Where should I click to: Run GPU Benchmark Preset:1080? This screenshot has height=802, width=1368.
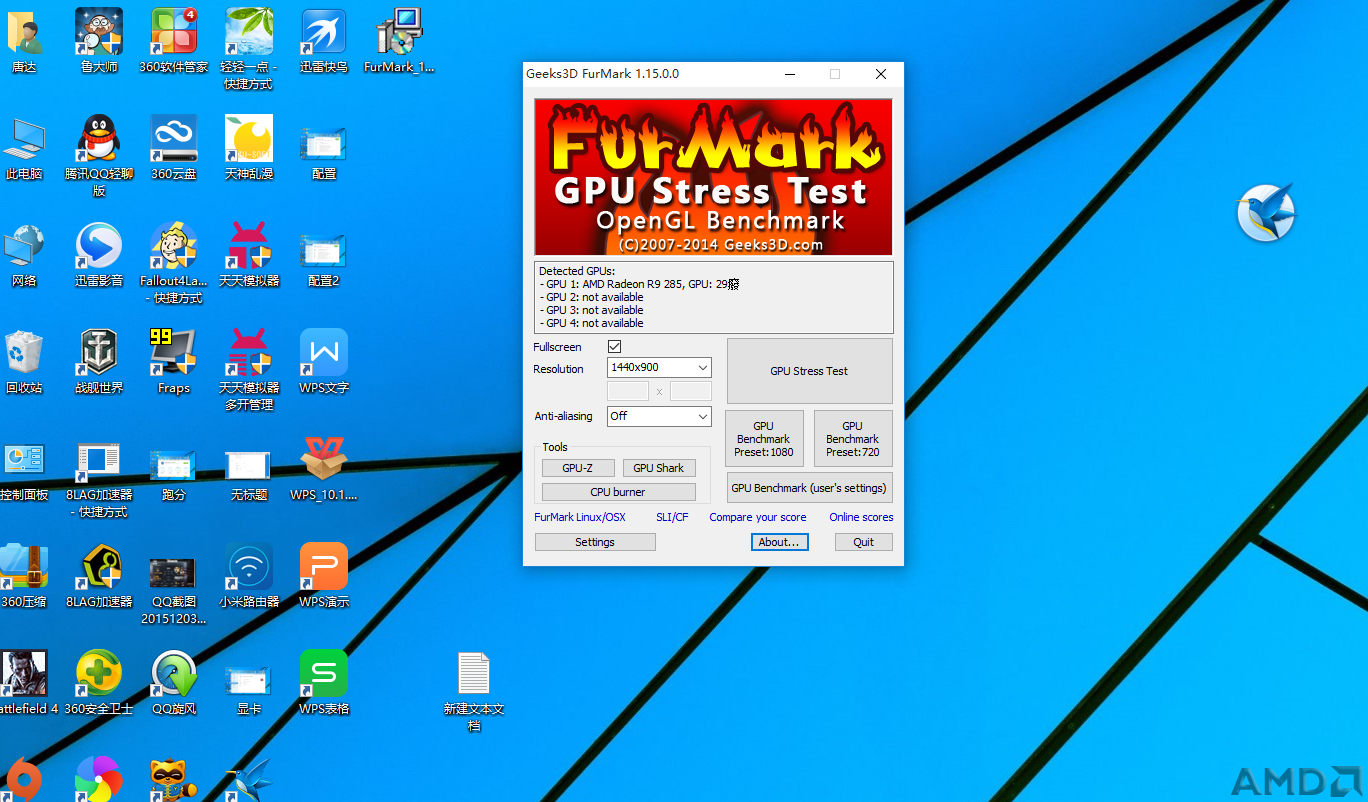click(x=764, y=438)
